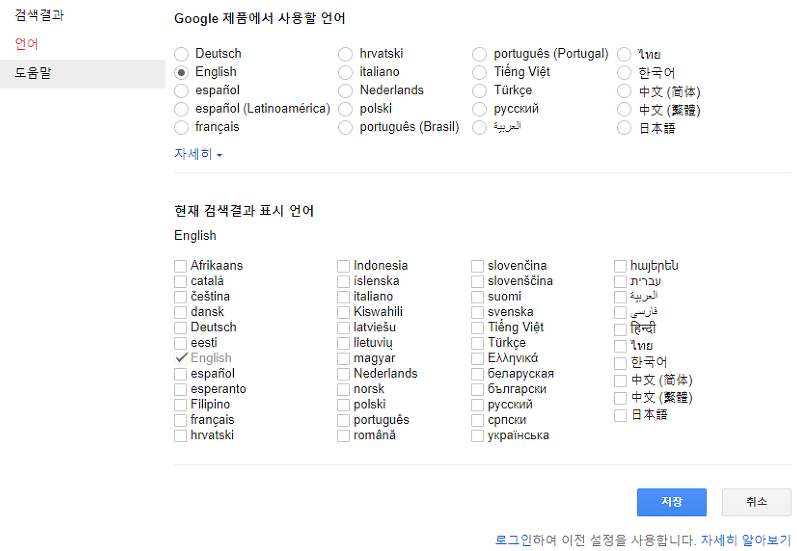This screenshot has height=551, width=797.
Task: Select 中文 (简体) radio button
Action: 624,90
